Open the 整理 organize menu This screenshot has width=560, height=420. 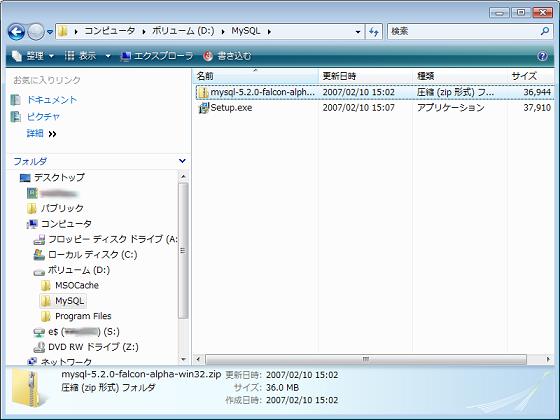tap(33, 56)
